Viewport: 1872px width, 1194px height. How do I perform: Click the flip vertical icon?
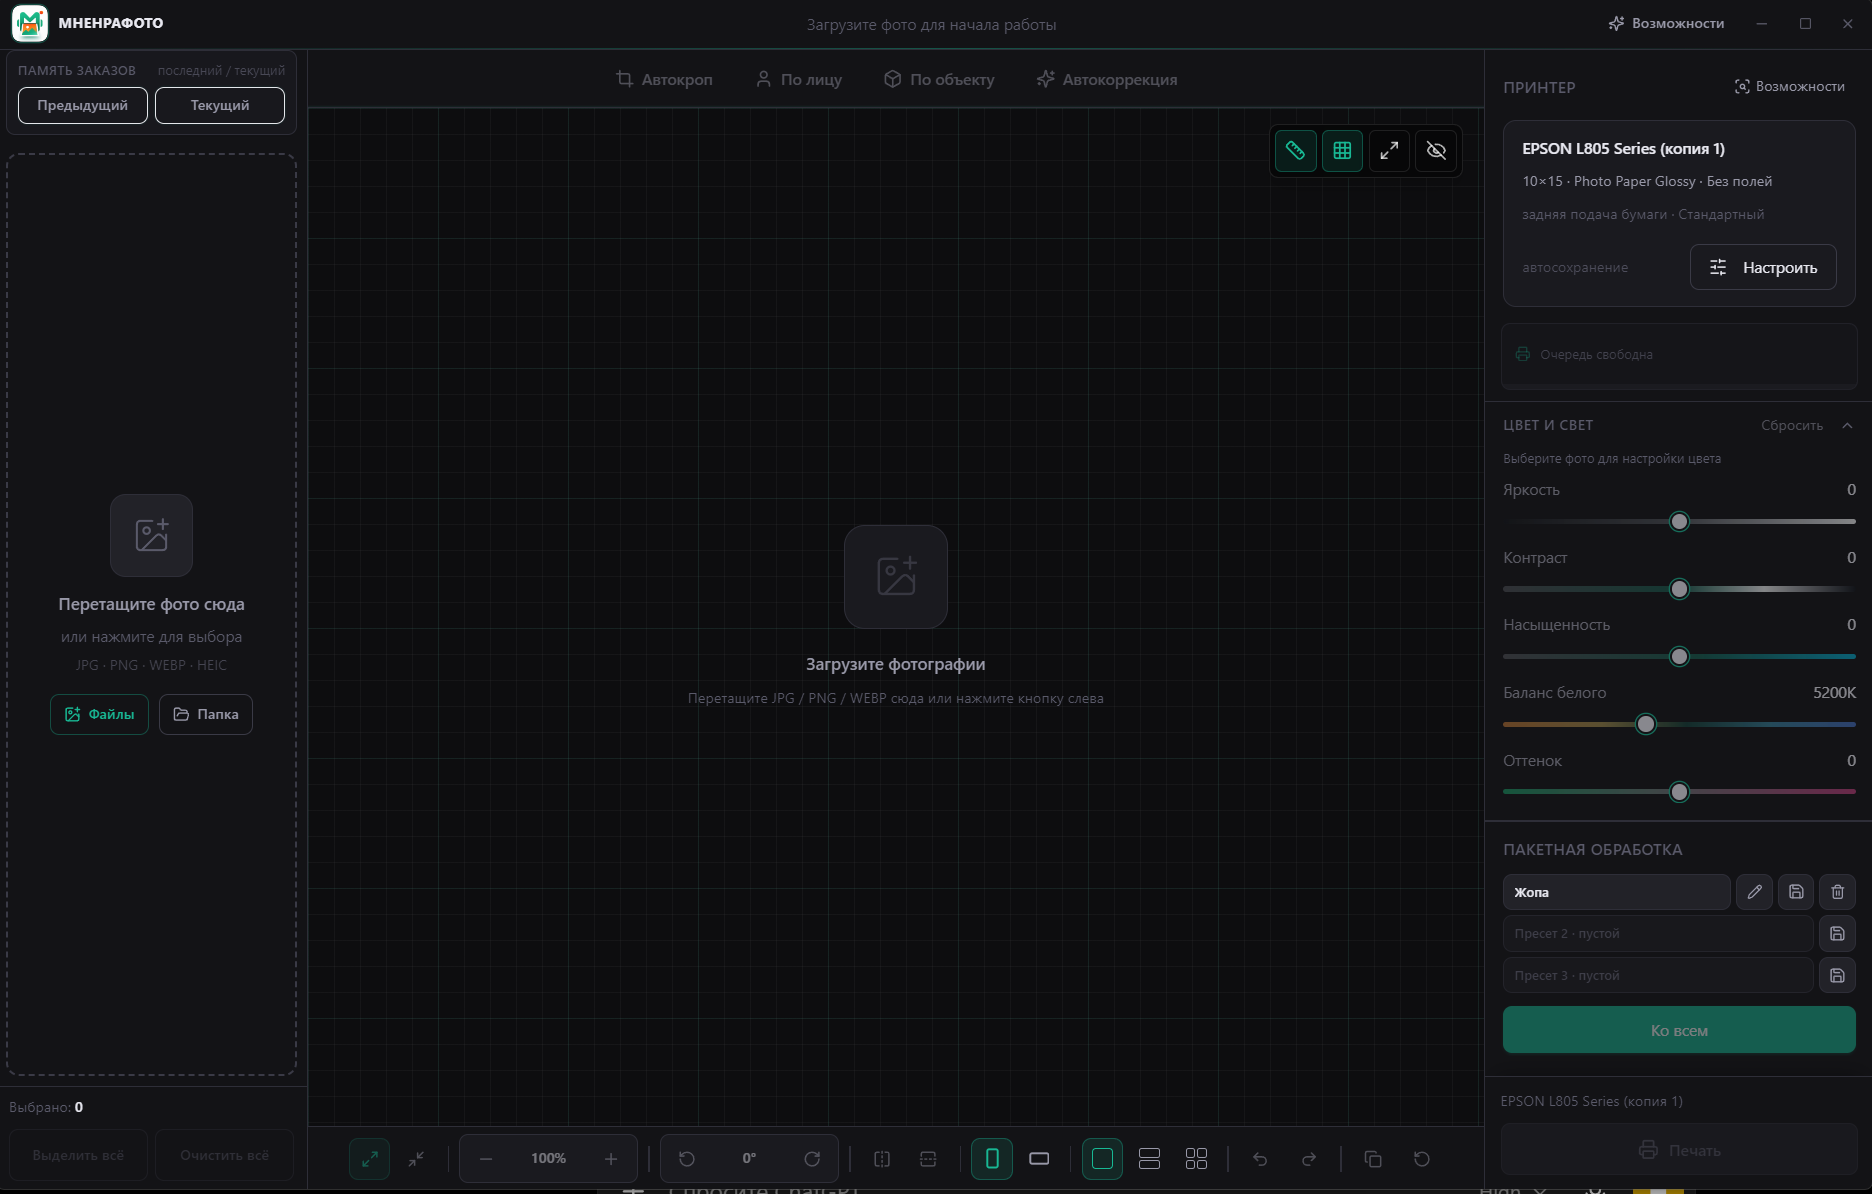928,1159
